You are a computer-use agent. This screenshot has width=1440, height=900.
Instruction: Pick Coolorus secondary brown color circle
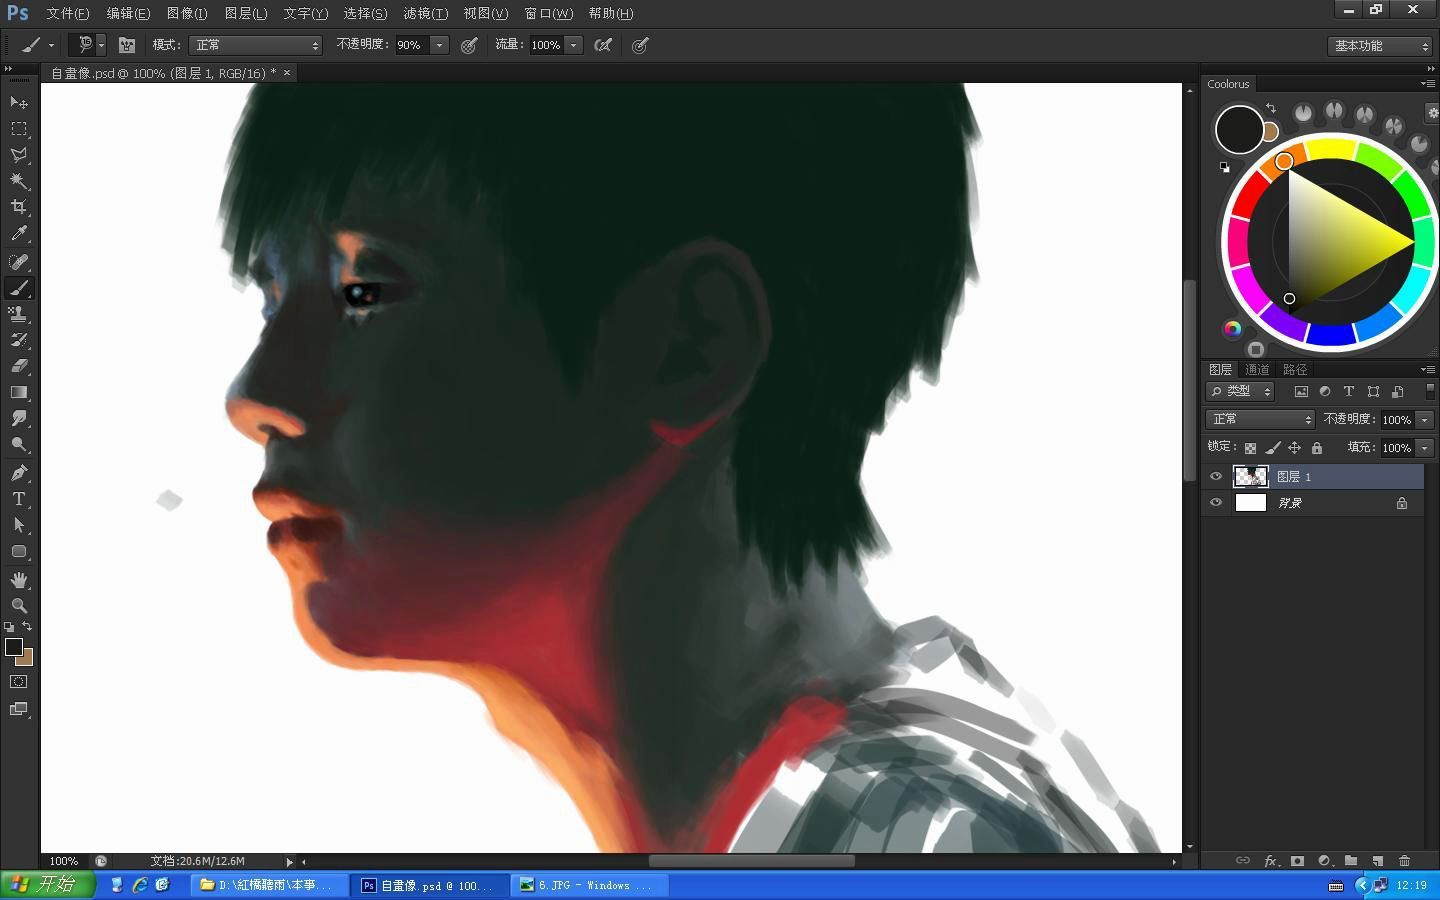[x=1271, y=132]
